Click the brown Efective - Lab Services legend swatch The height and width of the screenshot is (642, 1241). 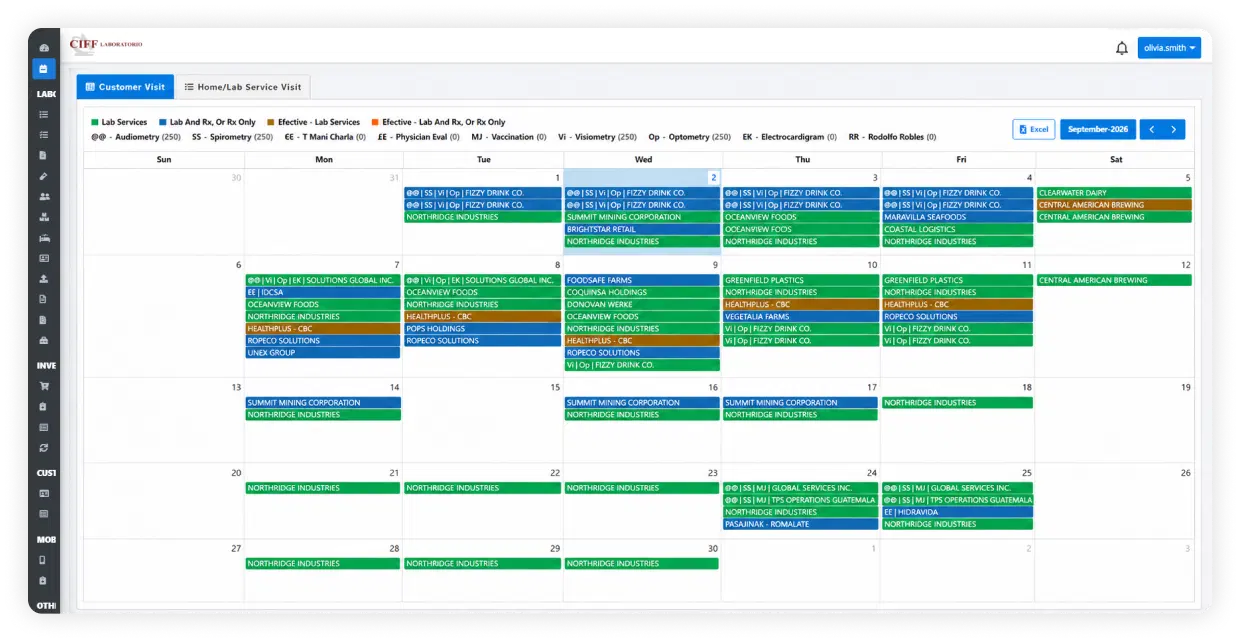(x=270, y=122)
